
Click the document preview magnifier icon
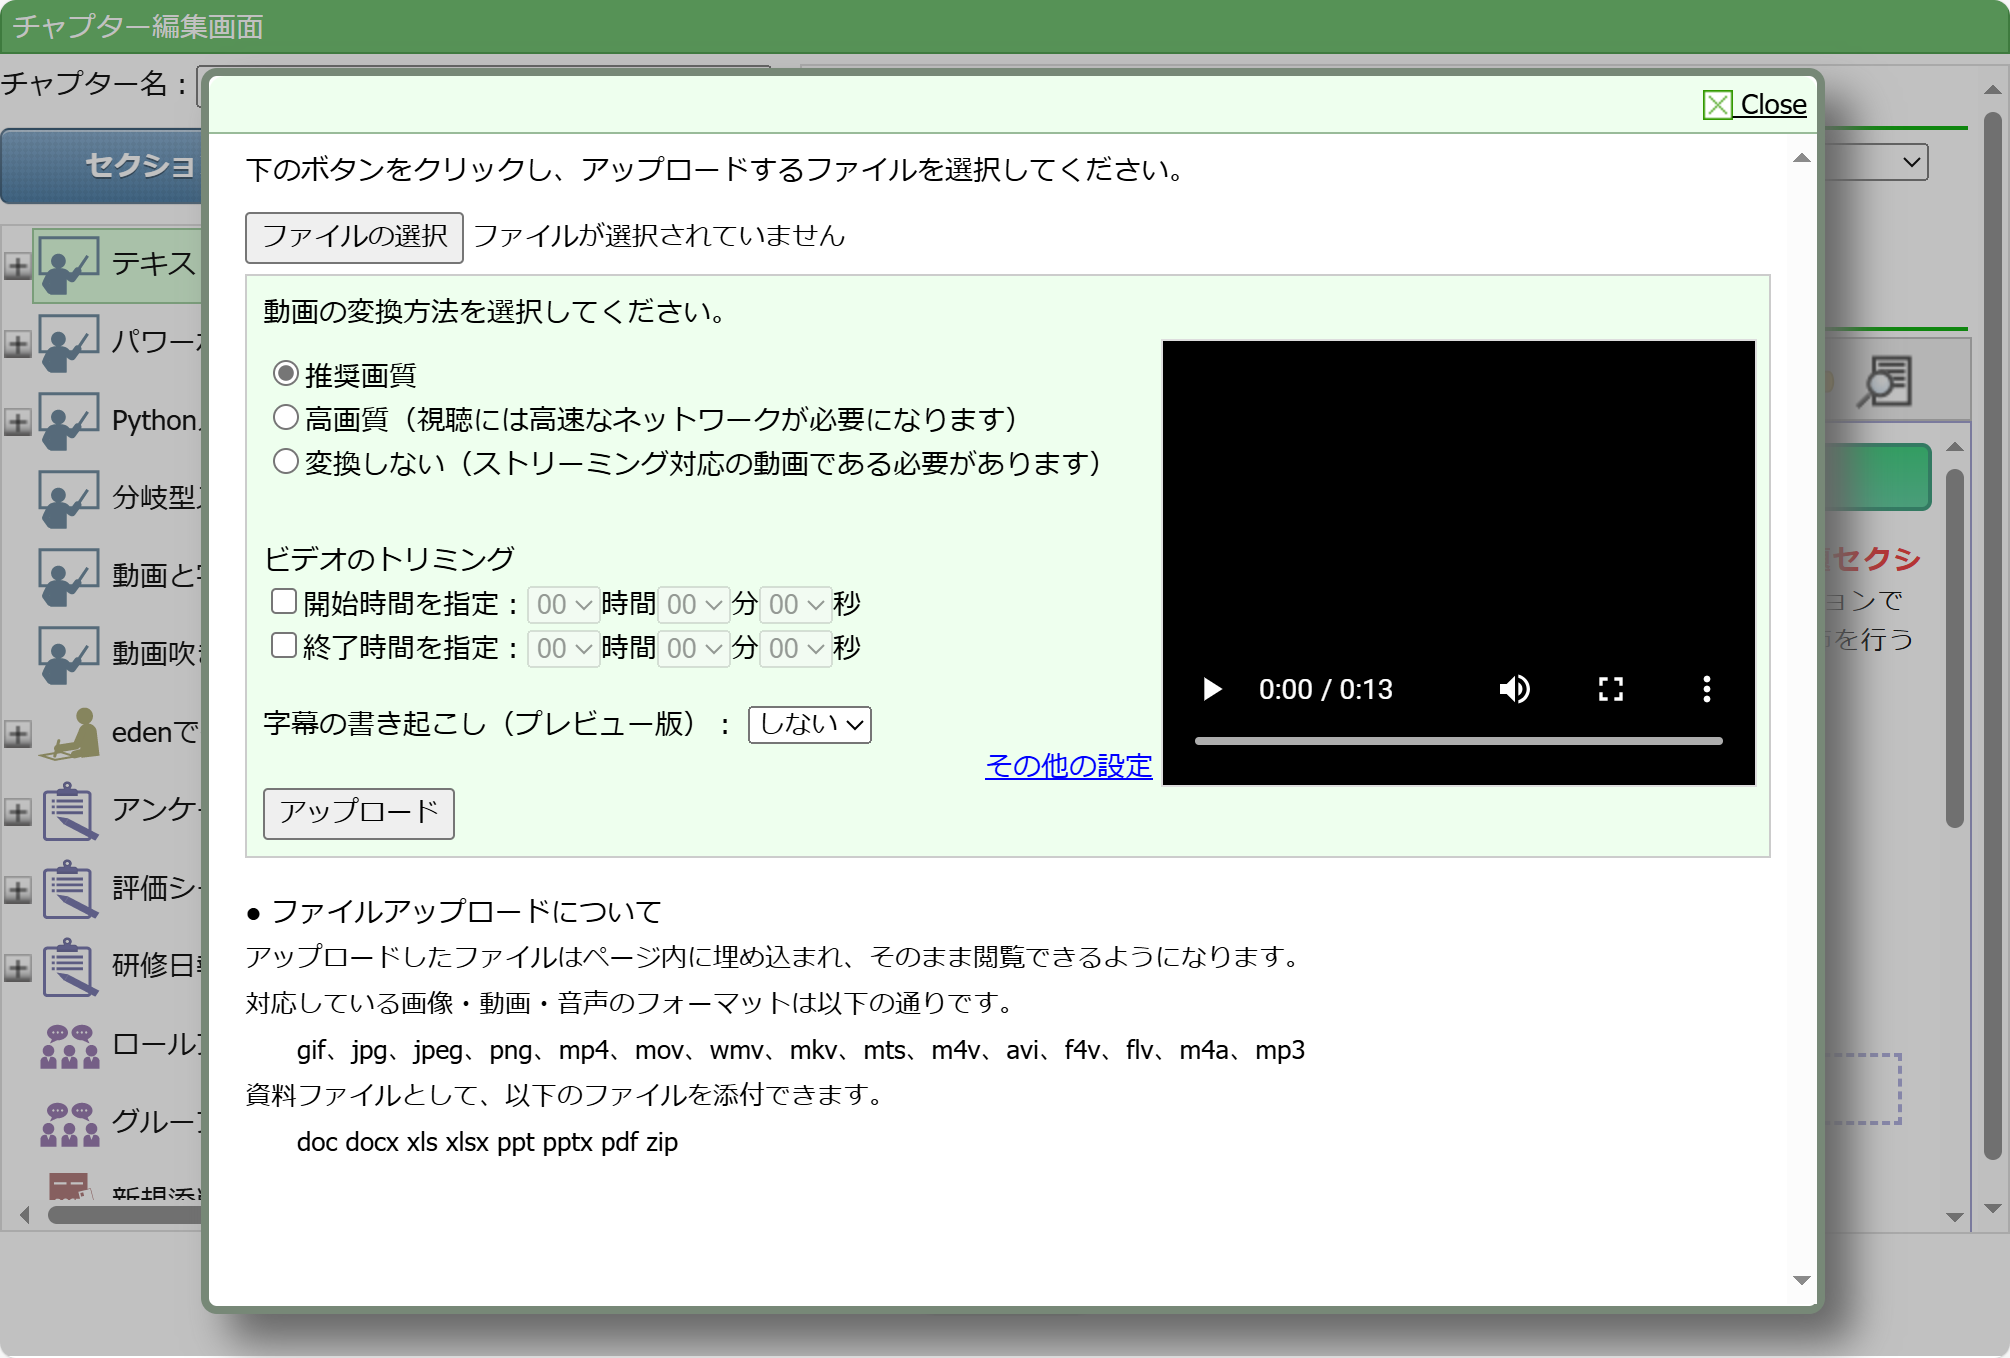tap(1885, 382)
